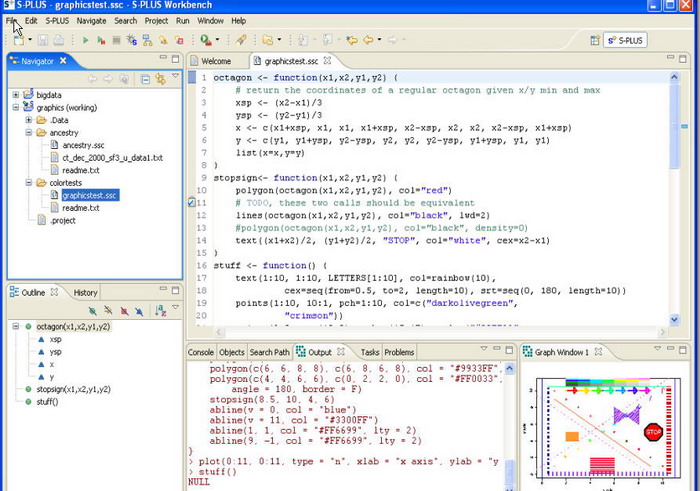The image size is (700, 491).
Task: Click the yellow crossed-out filter icon in Outline
Action: 108,311
